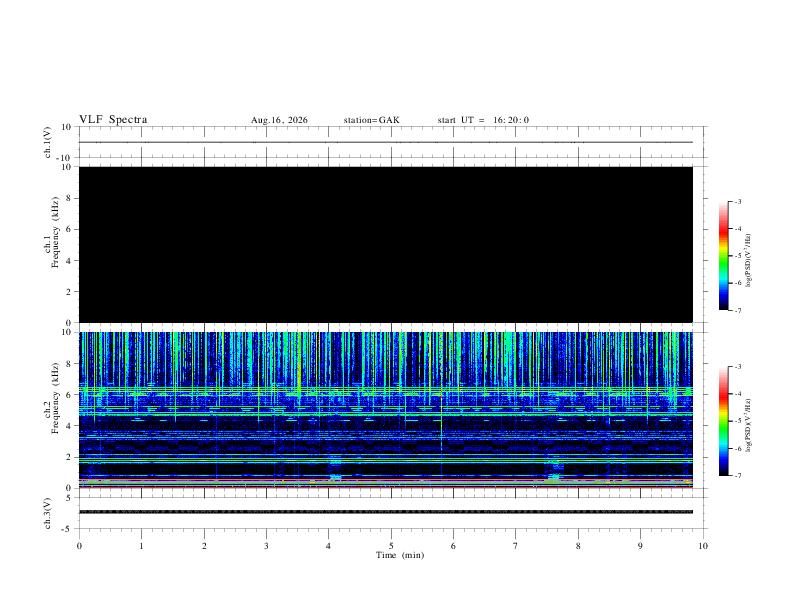Click the ch.1 spectrogram color scale bar
The image size is (792, 612).
pos(723,256)
